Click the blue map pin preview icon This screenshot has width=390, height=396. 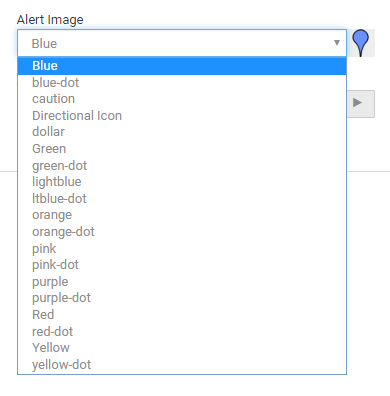361,43
